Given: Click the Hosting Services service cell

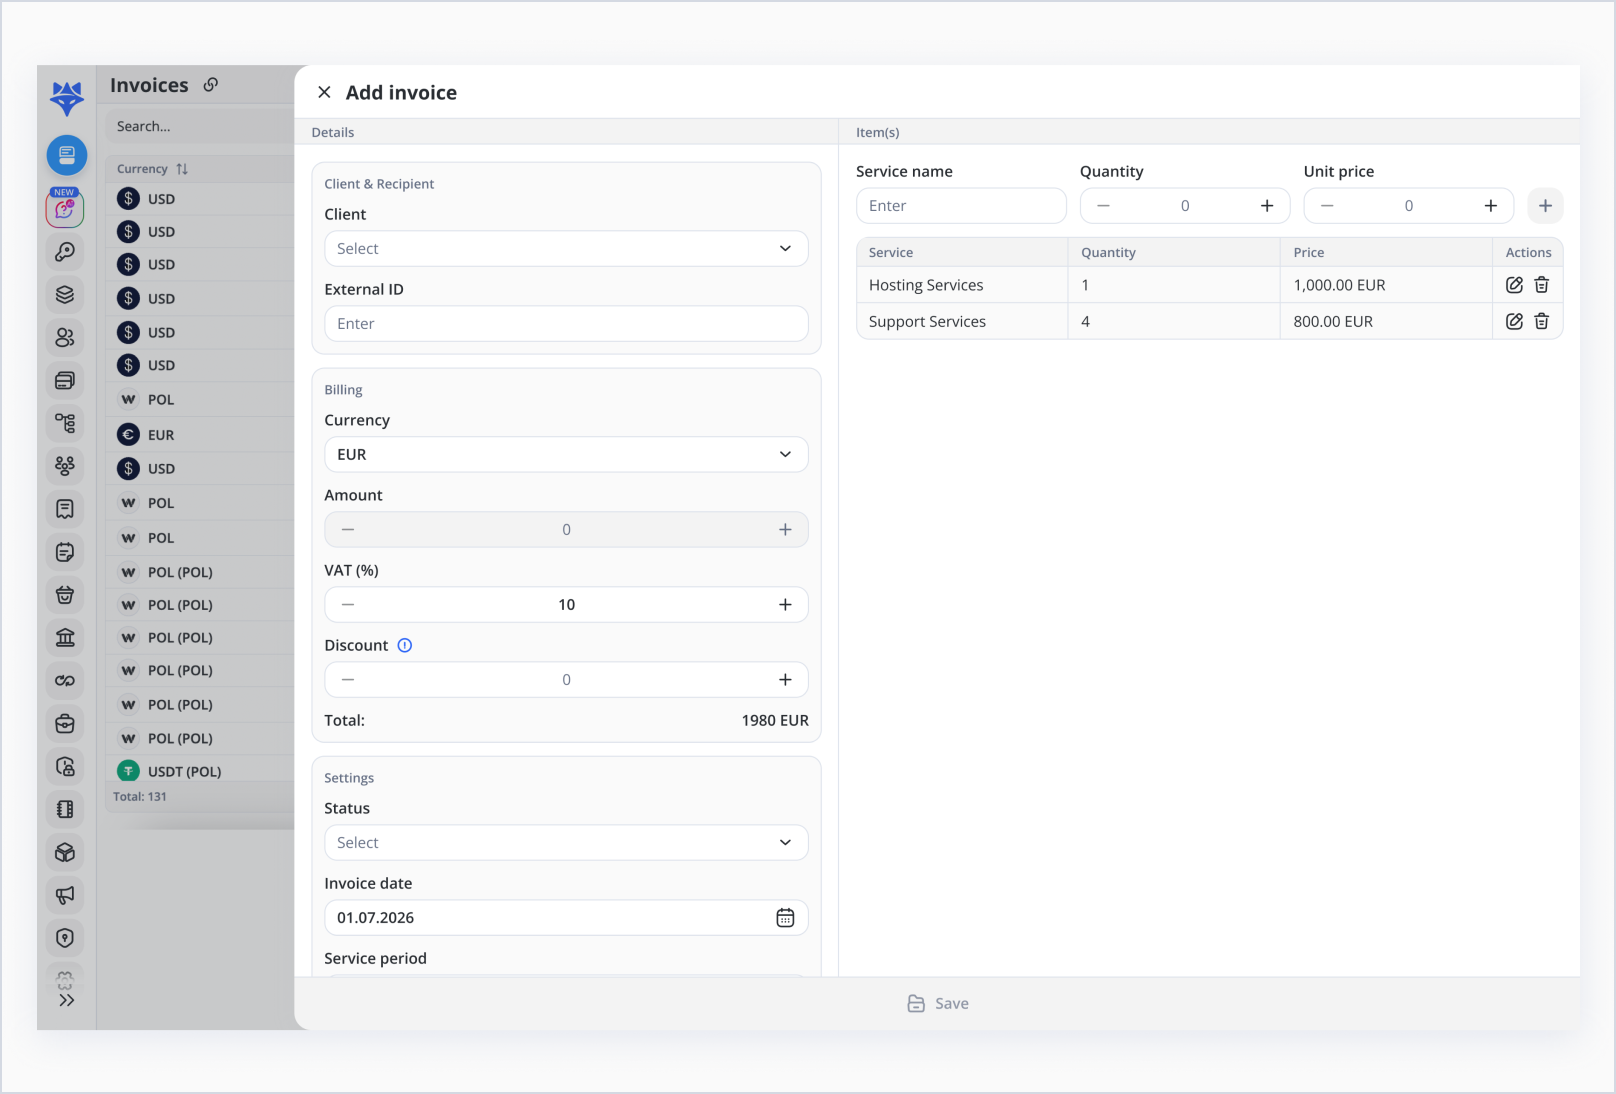Looking at the screenshot, I should (962, 285).
